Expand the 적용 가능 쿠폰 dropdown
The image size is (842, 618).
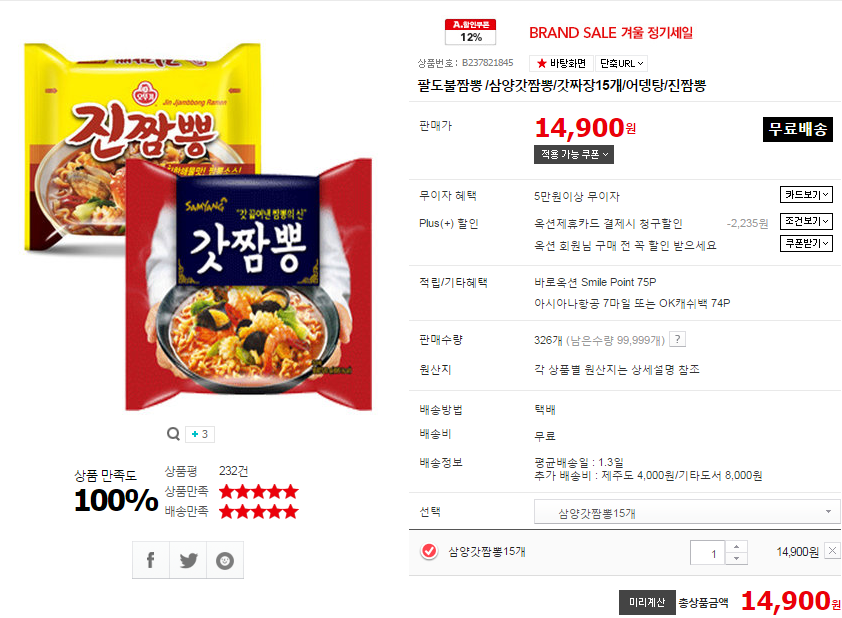click(x=574, y=155)
